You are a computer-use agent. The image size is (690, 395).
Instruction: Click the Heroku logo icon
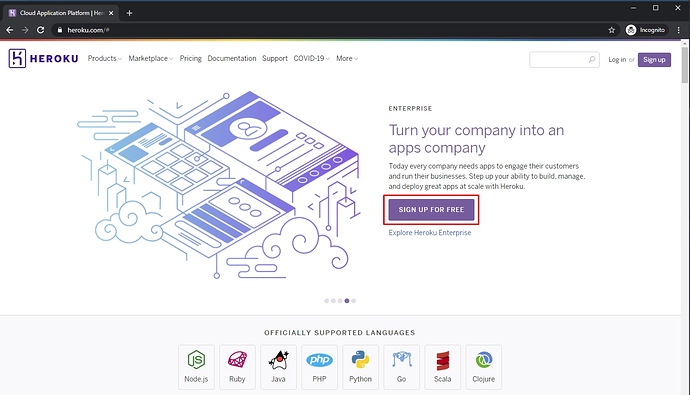click(x=17, y=59)
